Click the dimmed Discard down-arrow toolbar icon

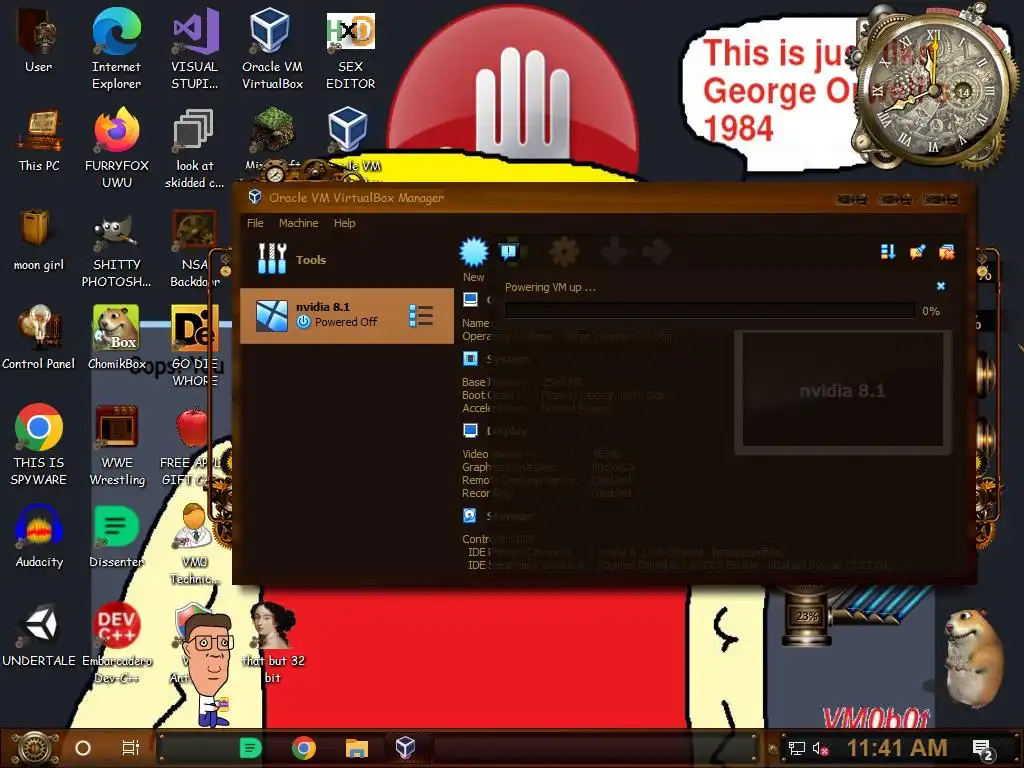[614, 251]
